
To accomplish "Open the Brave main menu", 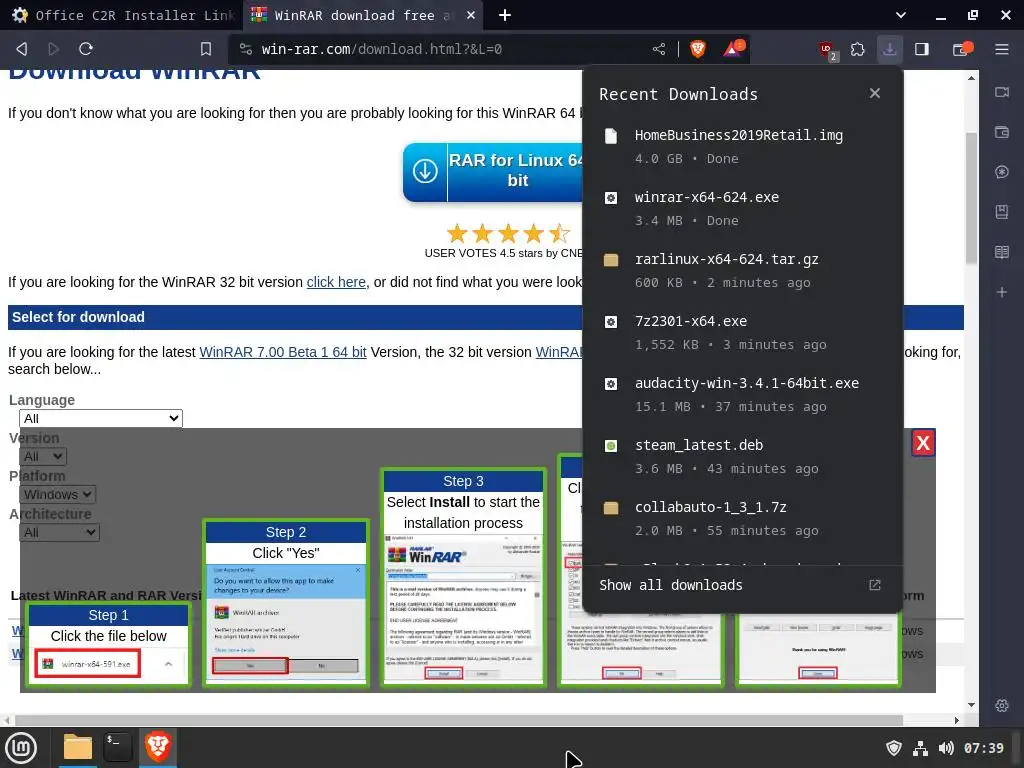I will 1002,49.
